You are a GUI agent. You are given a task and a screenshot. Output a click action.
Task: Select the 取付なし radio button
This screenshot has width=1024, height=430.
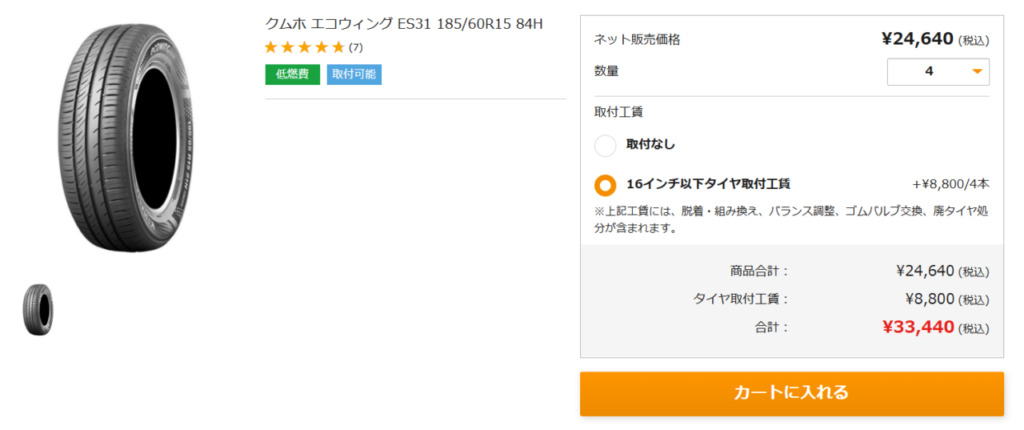[605, 146]
